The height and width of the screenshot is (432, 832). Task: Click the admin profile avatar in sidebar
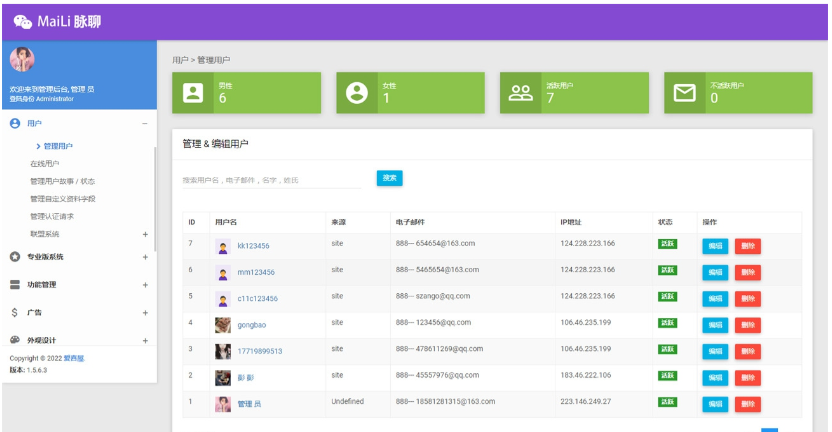(x=22, y=60)
